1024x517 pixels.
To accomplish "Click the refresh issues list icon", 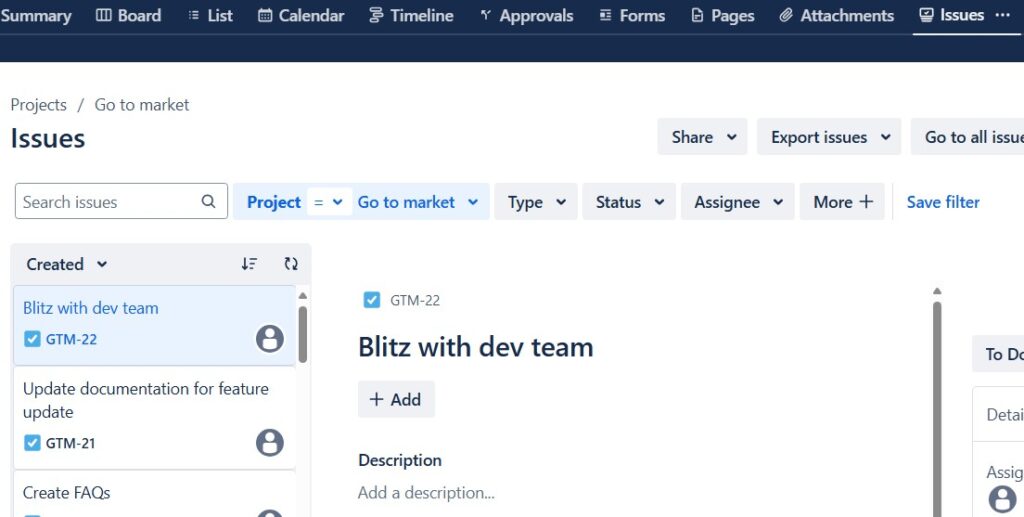I will pyautogui.click(x=291, y=264).
